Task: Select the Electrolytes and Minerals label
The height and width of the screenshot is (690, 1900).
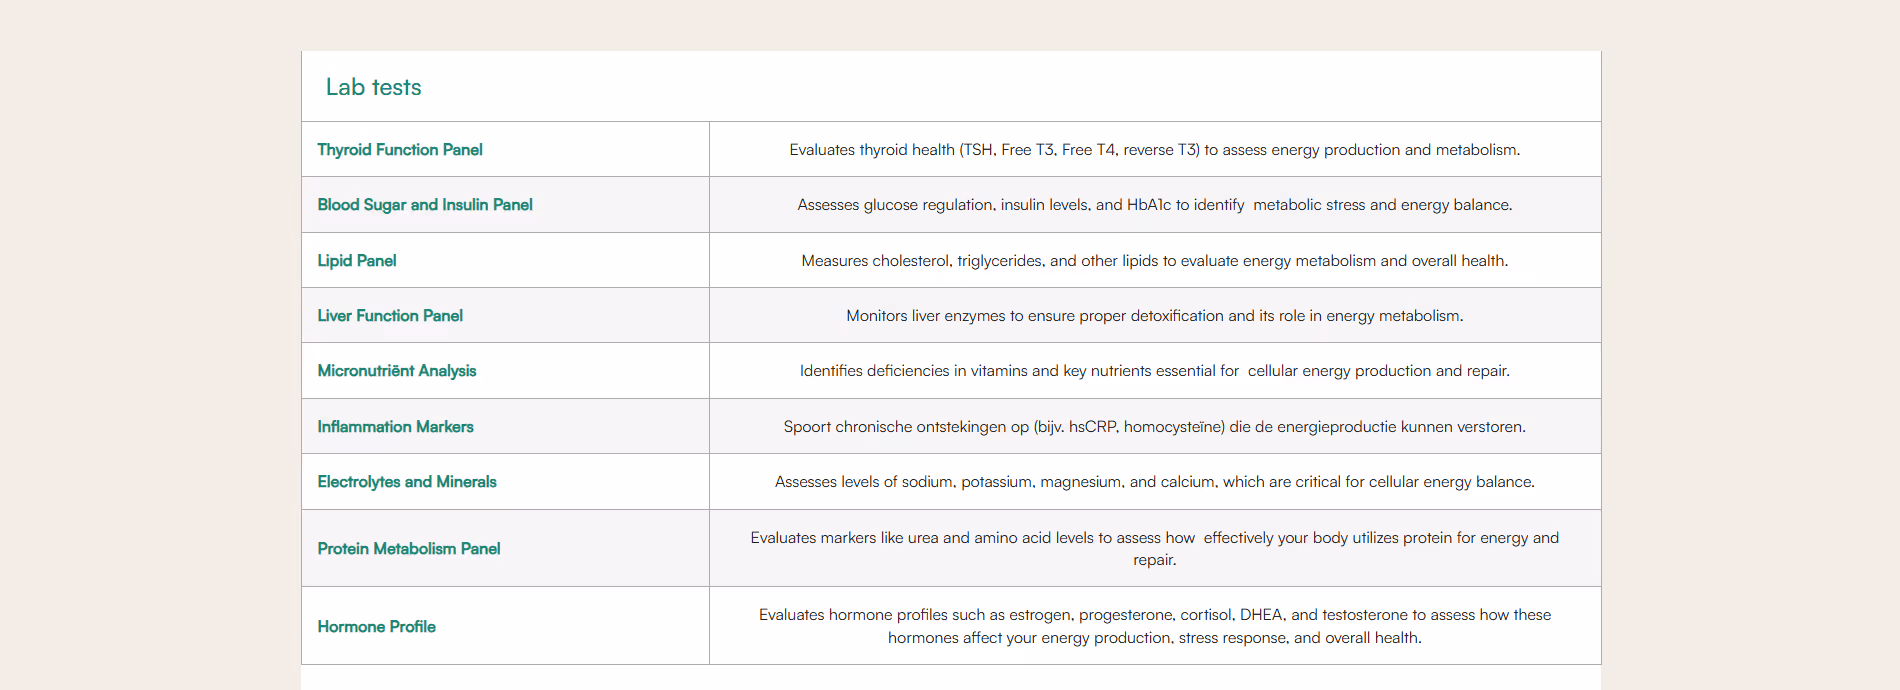Action: 407,481
